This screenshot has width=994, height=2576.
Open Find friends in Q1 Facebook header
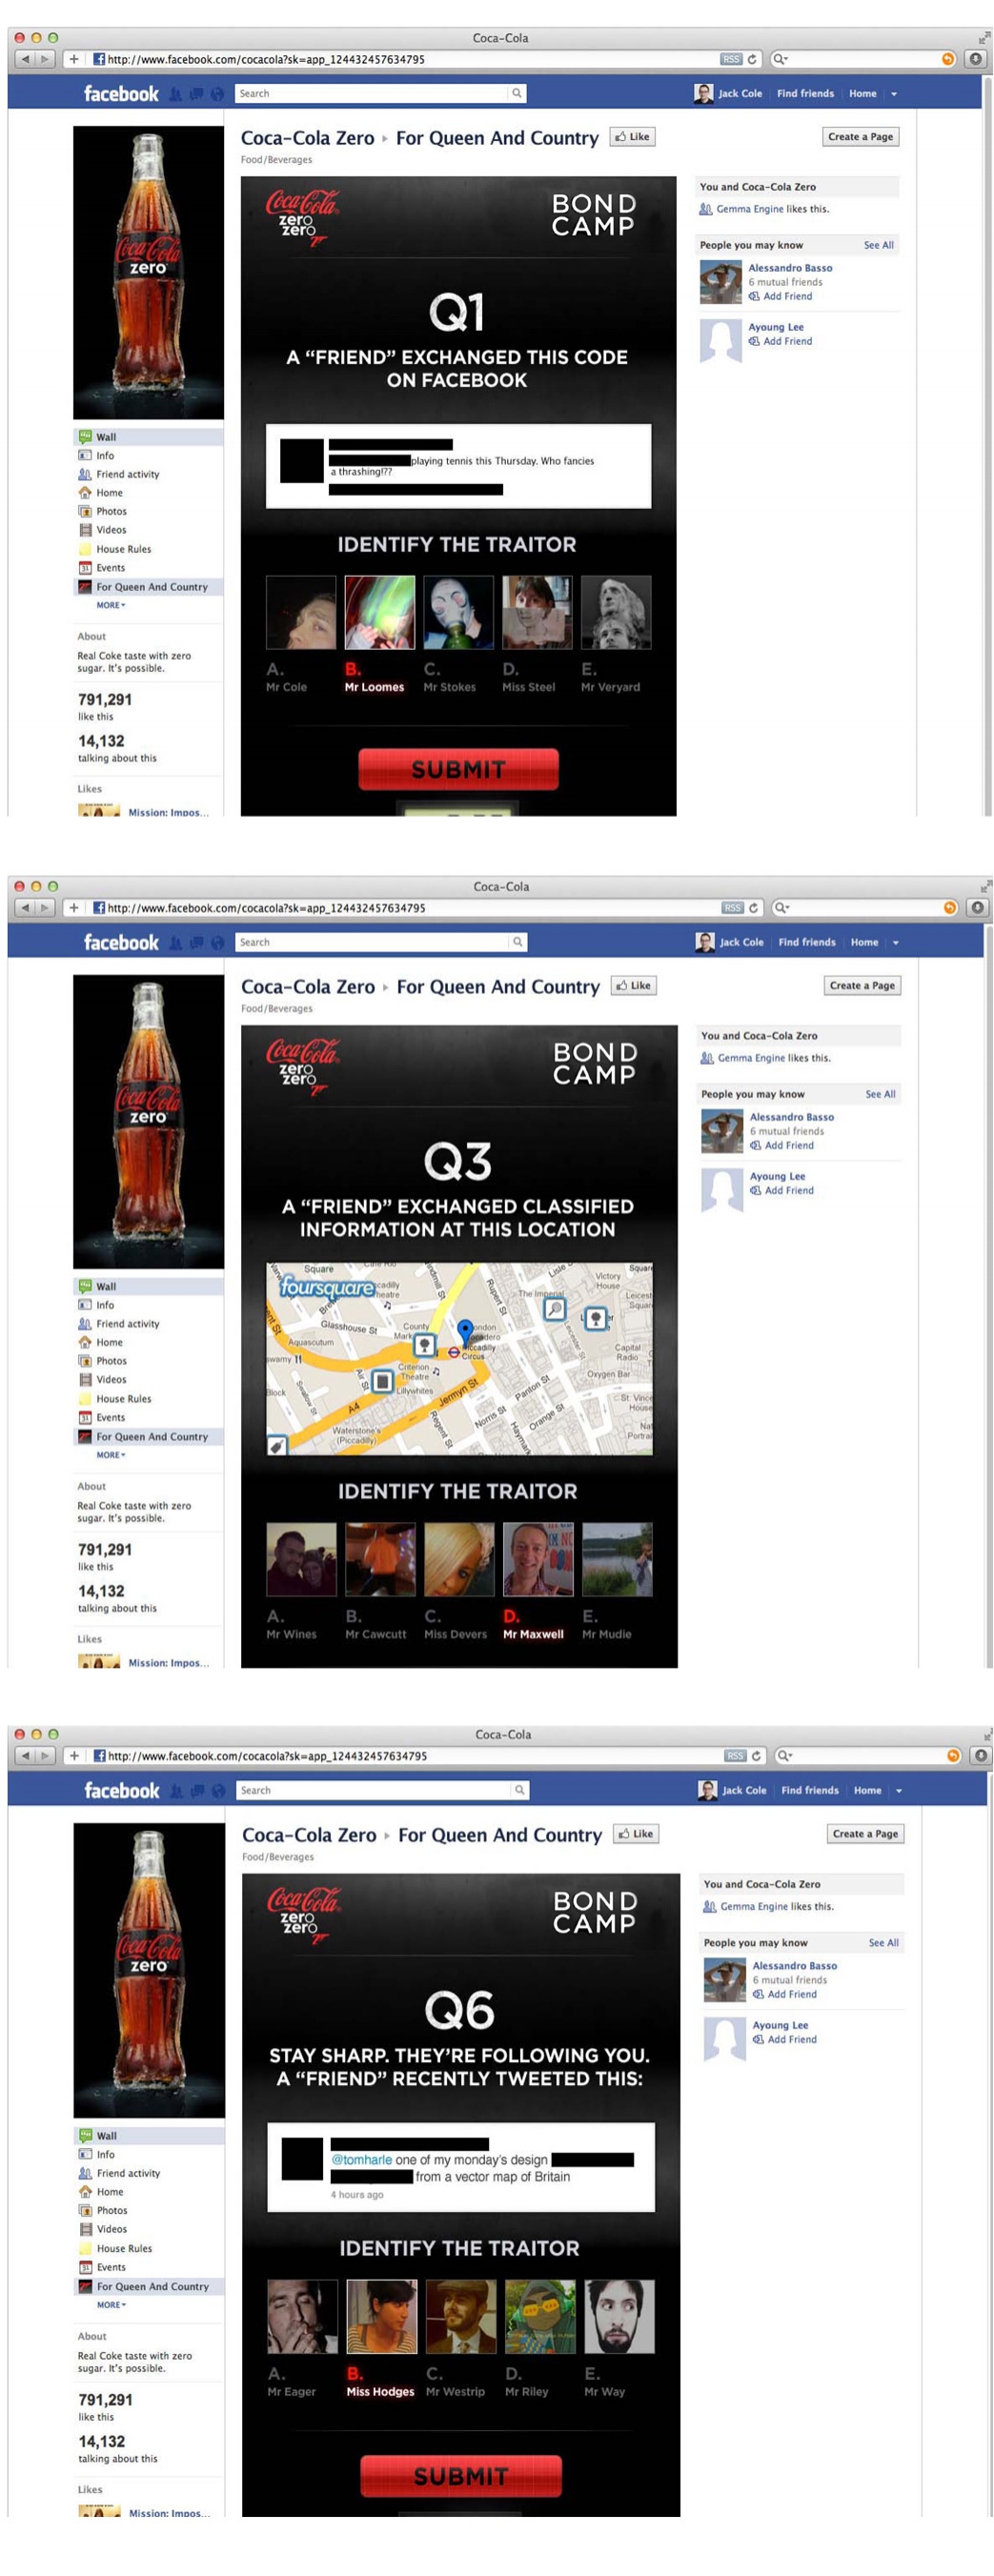click(805, 94)
